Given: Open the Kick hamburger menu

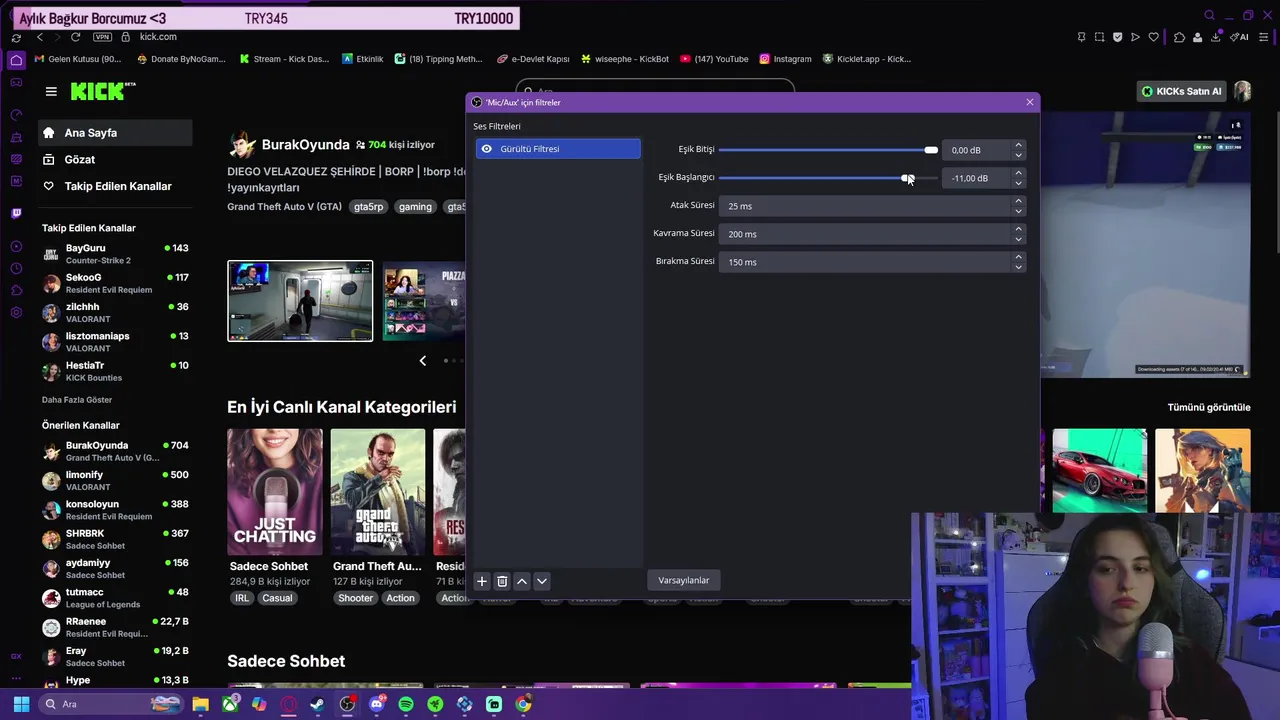Looking at the screenshot, I should tap(51, 91).
